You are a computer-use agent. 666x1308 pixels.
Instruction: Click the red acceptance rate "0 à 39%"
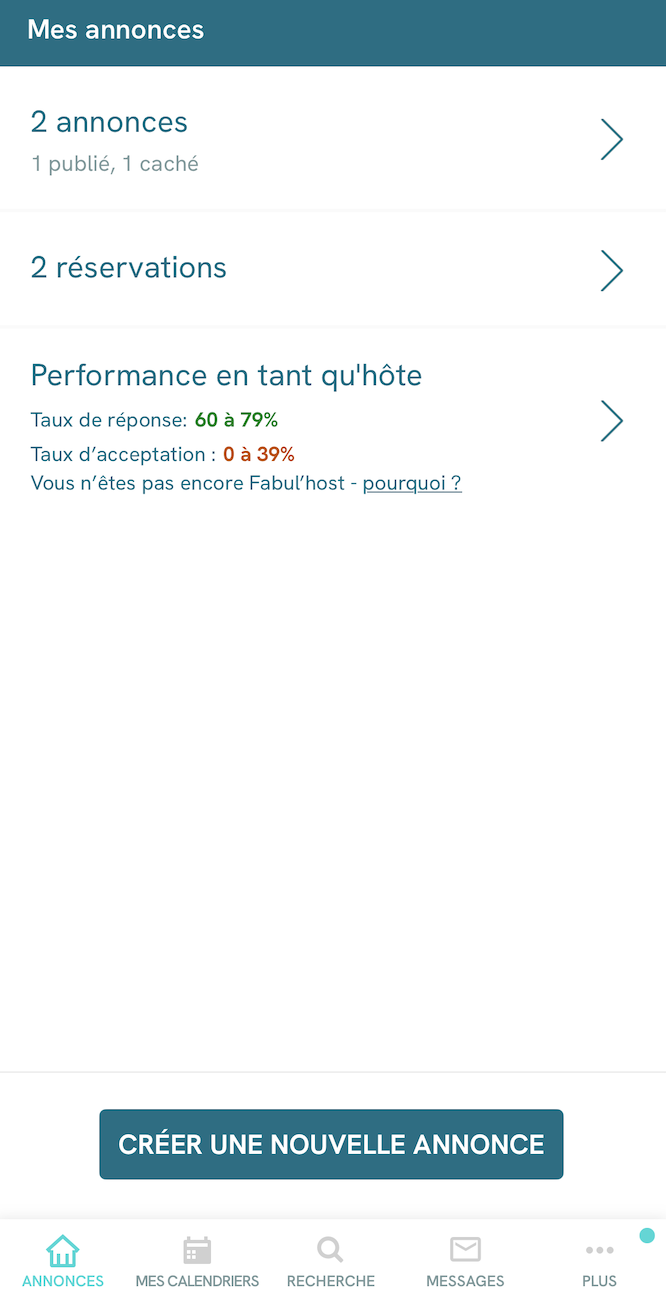[259, 454]
